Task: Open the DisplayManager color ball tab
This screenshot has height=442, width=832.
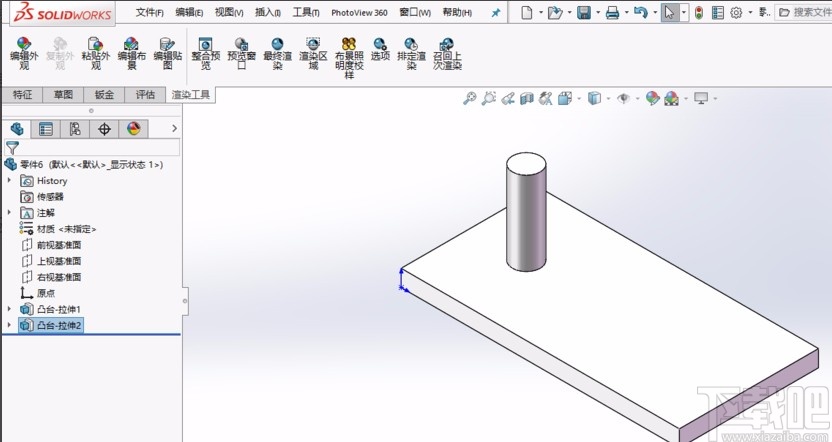Action: click(133, 129)
